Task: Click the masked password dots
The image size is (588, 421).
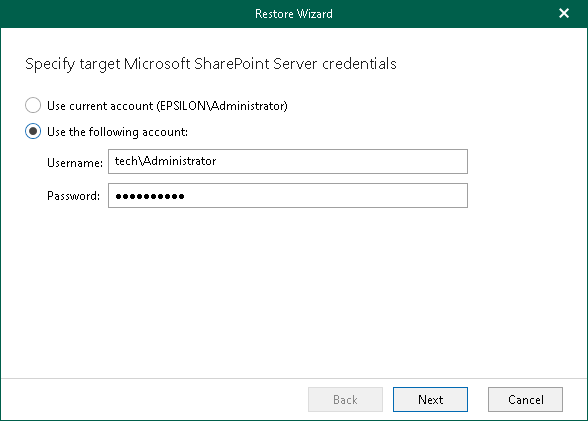Action: (x=150, y=196)
